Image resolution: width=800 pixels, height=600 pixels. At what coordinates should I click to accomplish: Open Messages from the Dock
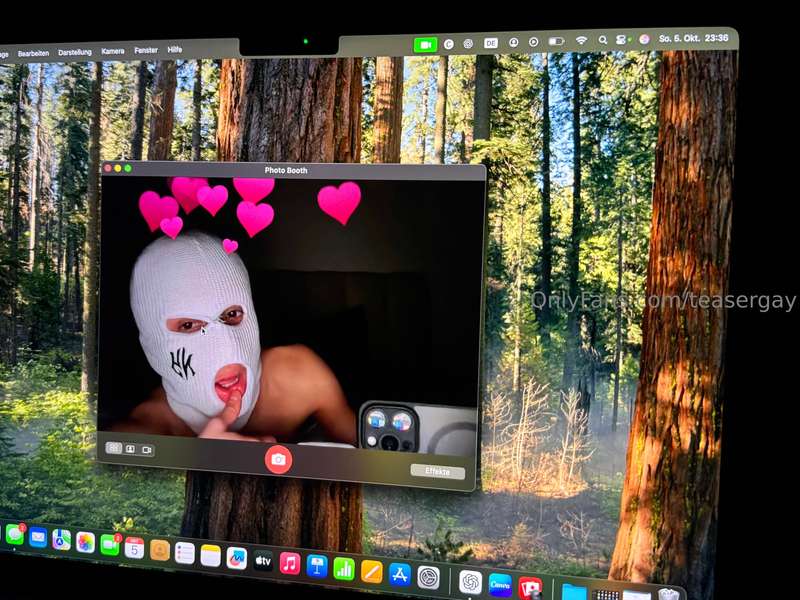pyautogui.click(x=14, y=534)
